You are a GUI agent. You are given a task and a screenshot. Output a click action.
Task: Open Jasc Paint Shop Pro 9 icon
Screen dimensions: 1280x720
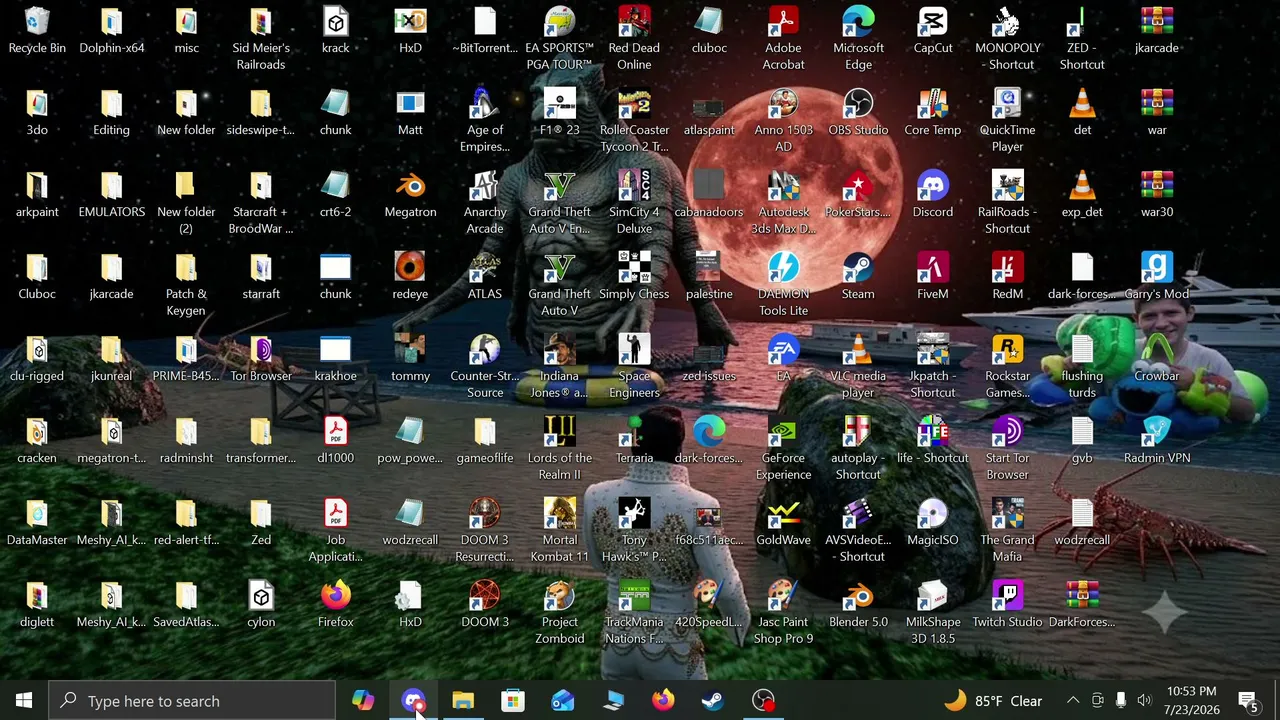point(783,613)
